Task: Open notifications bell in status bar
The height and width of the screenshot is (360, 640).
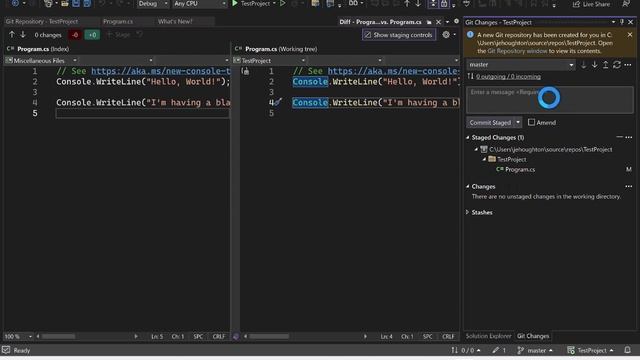Action: click(627, 350)
